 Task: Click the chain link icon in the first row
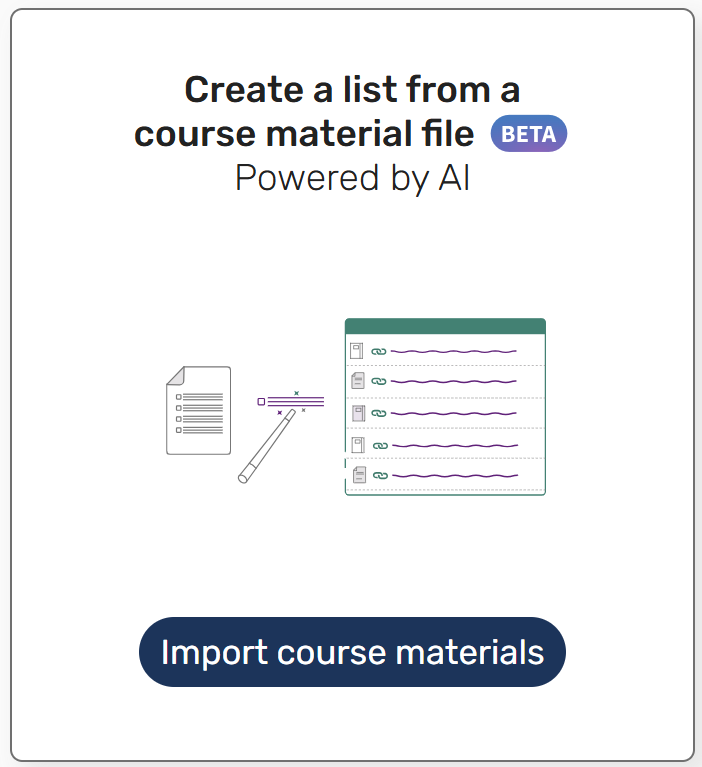pos(378,352)
